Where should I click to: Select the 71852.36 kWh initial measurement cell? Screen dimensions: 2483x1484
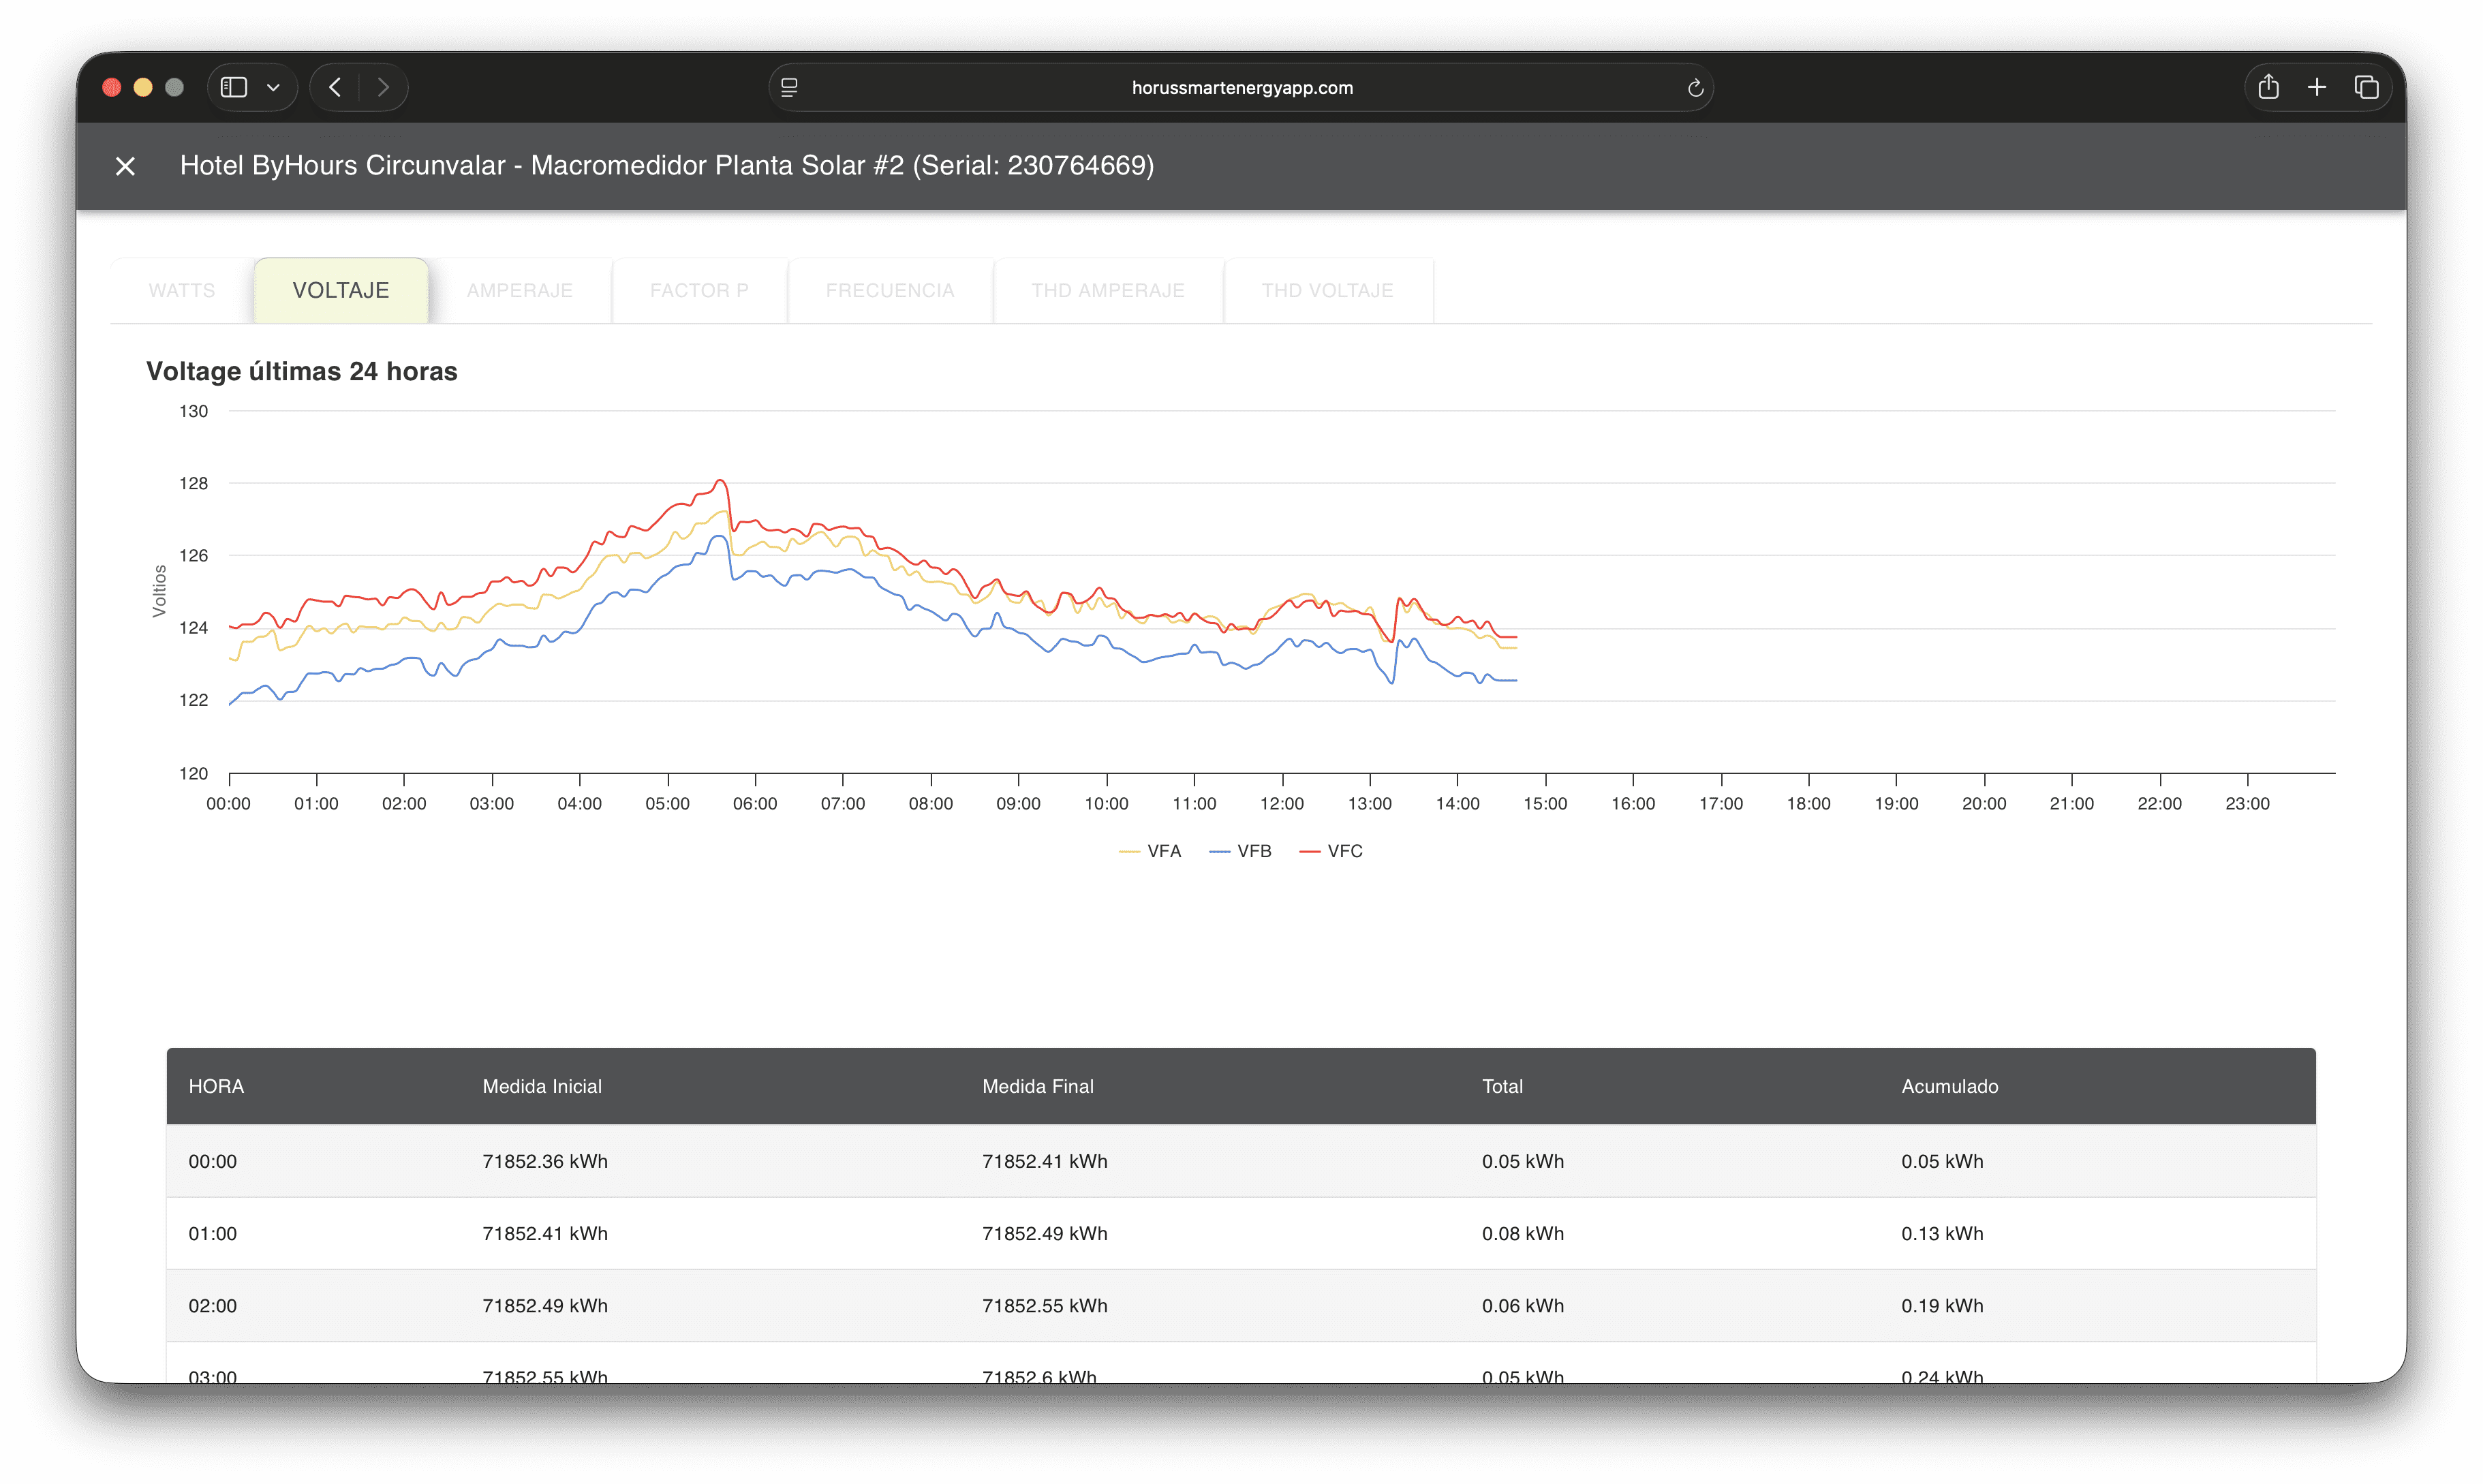pyautogui.click(x=545, y=1162)
